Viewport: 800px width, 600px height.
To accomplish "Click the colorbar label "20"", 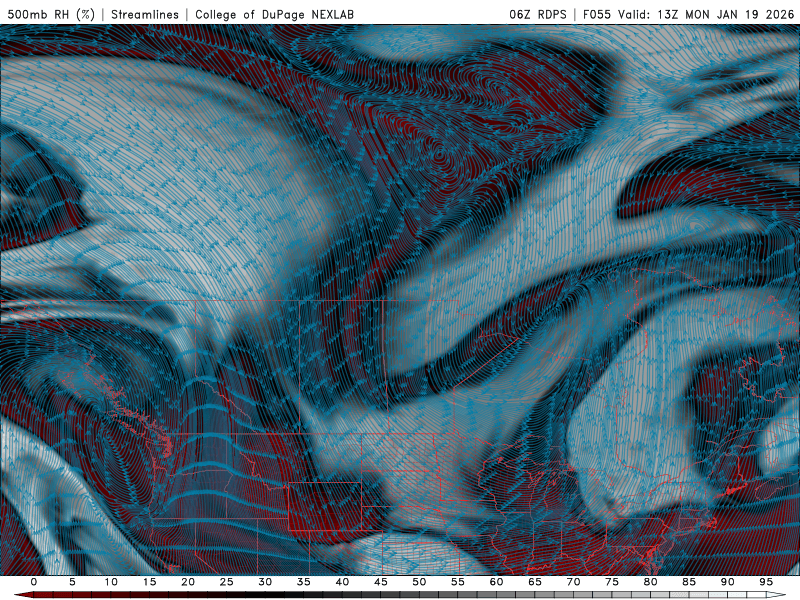I will [188, 582].
